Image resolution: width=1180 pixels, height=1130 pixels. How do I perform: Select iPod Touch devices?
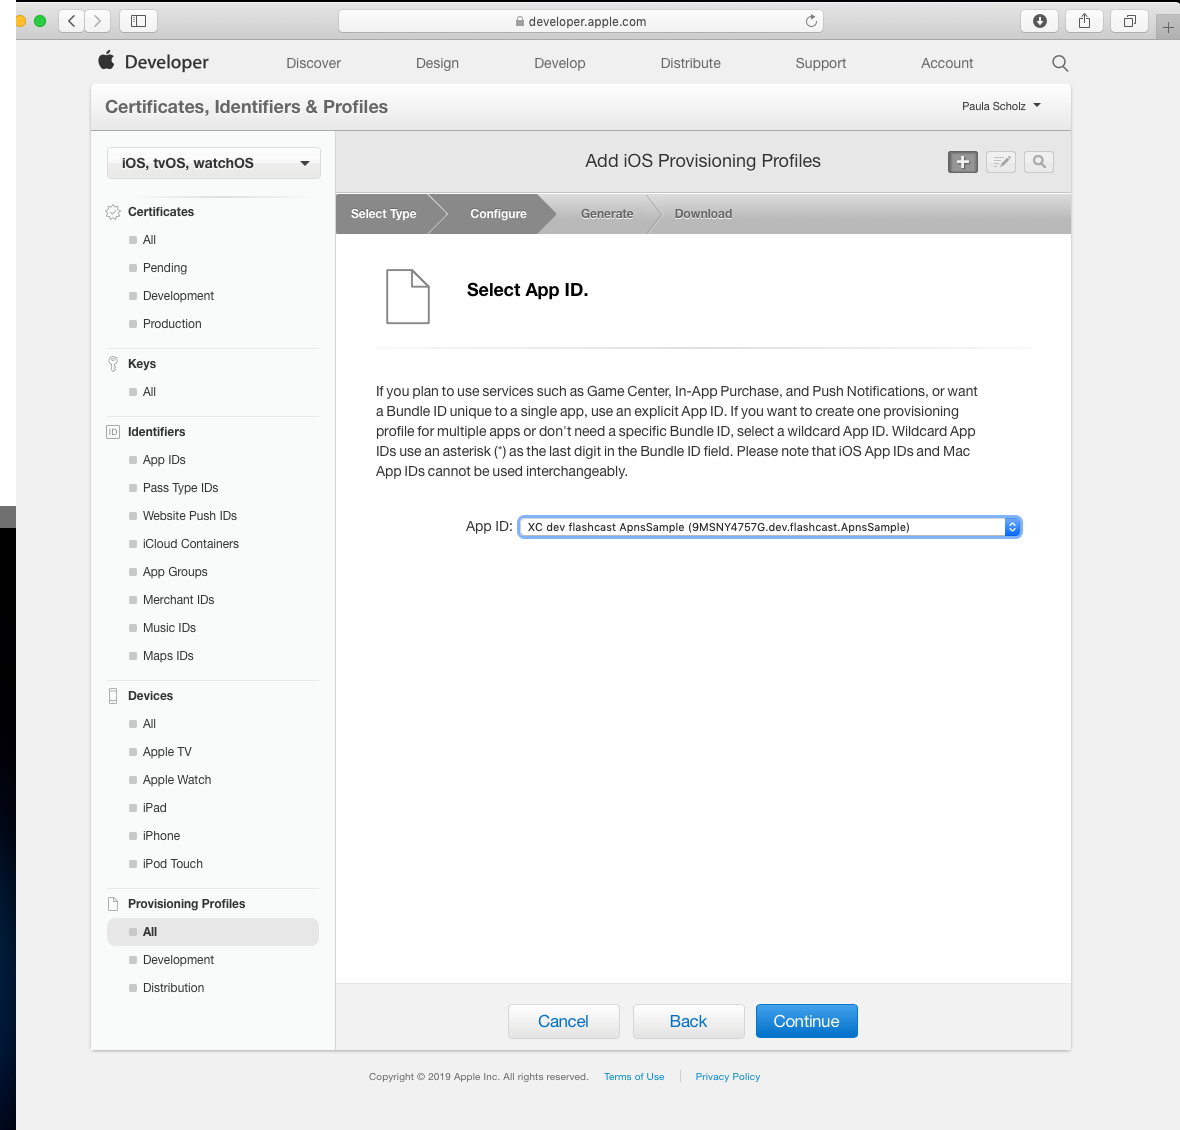172,864
